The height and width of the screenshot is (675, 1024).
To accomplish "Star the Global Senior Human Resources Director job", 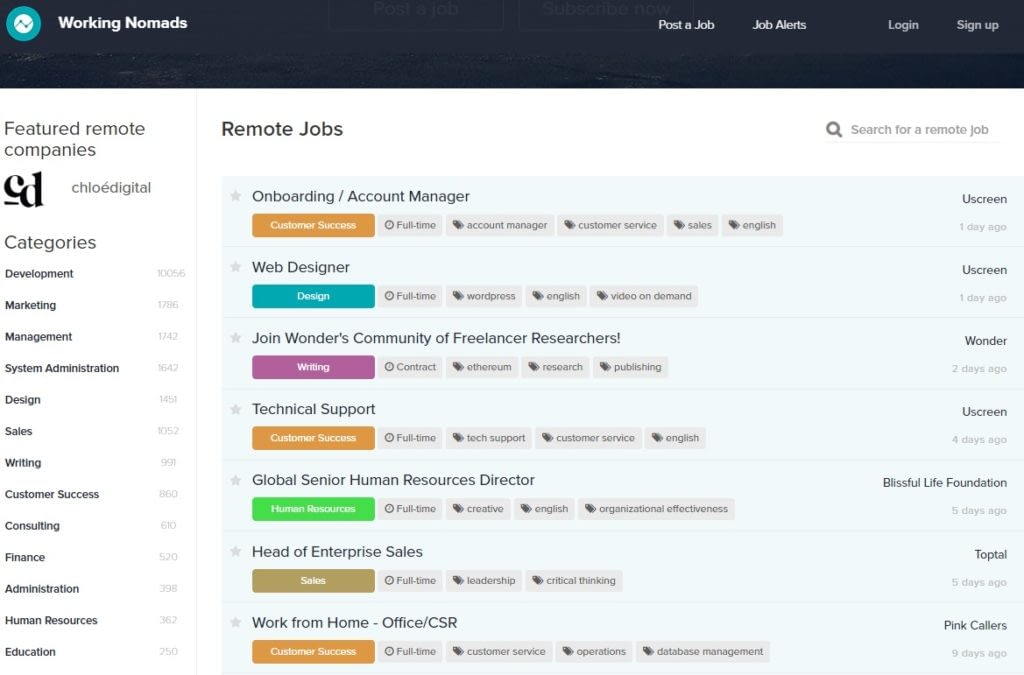I will [236, 480].
